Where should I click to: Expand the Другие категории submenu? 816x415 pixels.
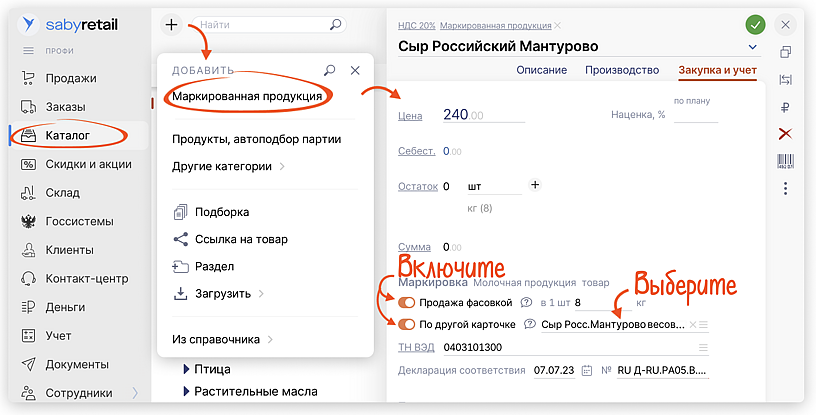coord(228,166)
